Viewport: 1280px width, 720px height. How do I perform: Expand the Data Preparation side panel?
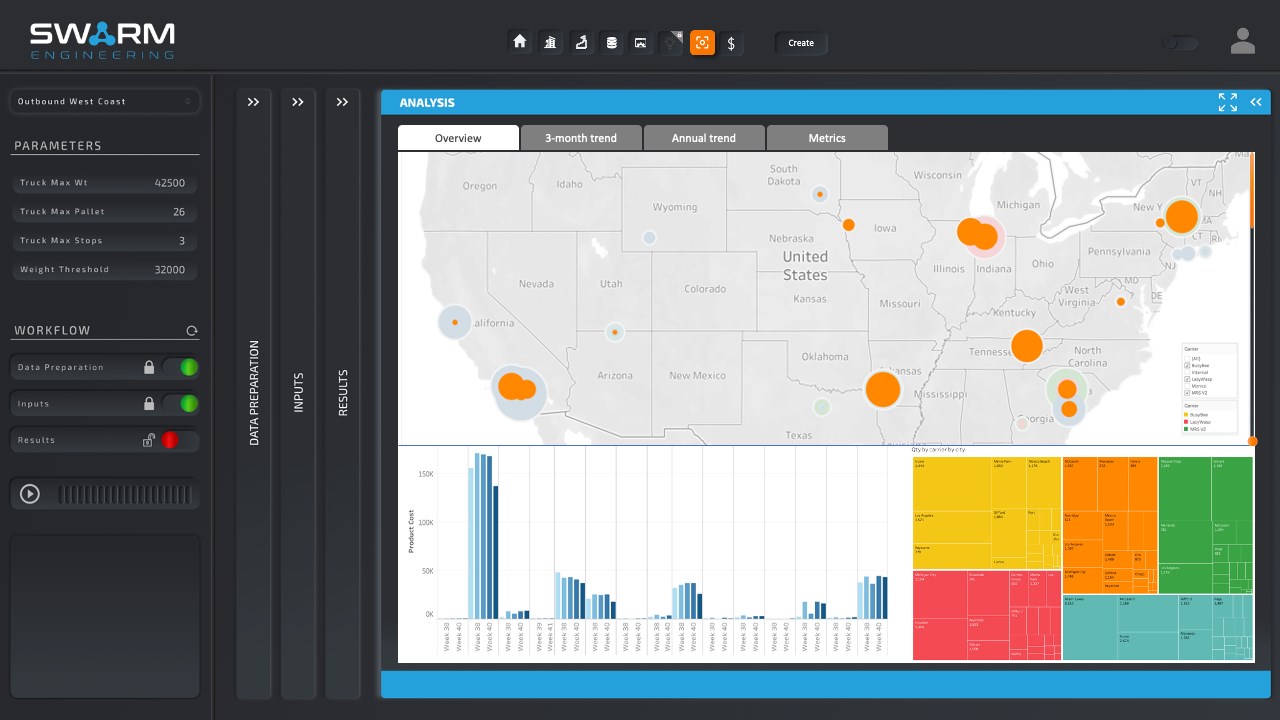tap(253, 102)
